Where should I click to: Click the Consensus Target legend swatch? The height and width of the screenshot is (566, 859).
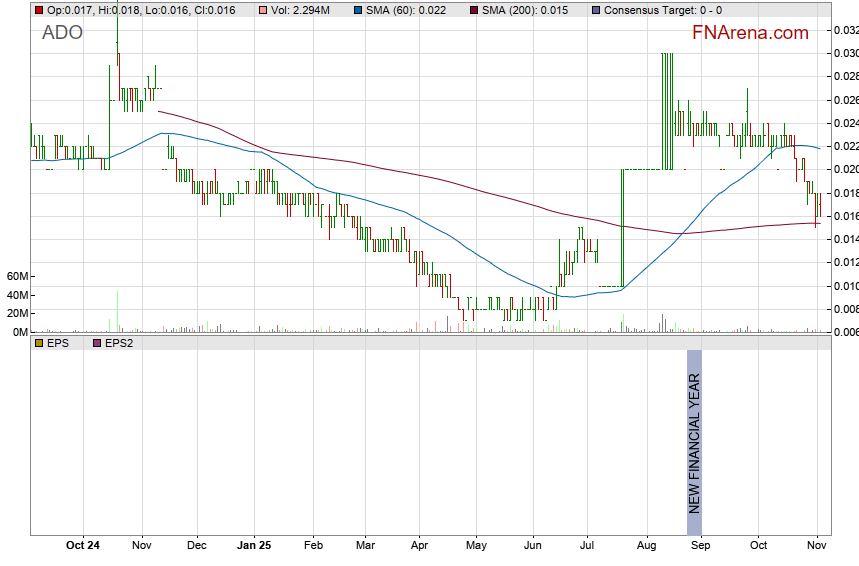click(596, 9)
